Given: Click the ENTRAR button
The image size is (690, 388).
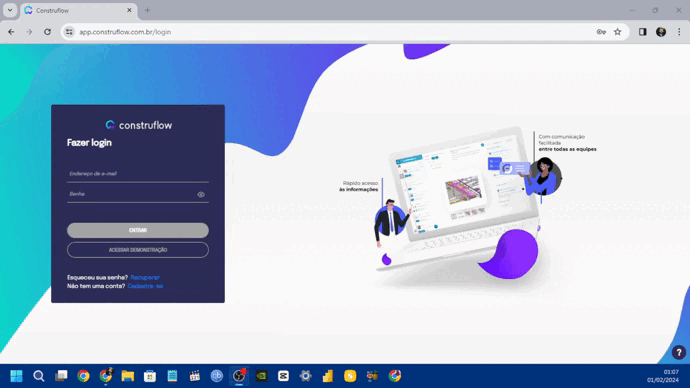Looking at the screenshot, I should click(138, 230).
